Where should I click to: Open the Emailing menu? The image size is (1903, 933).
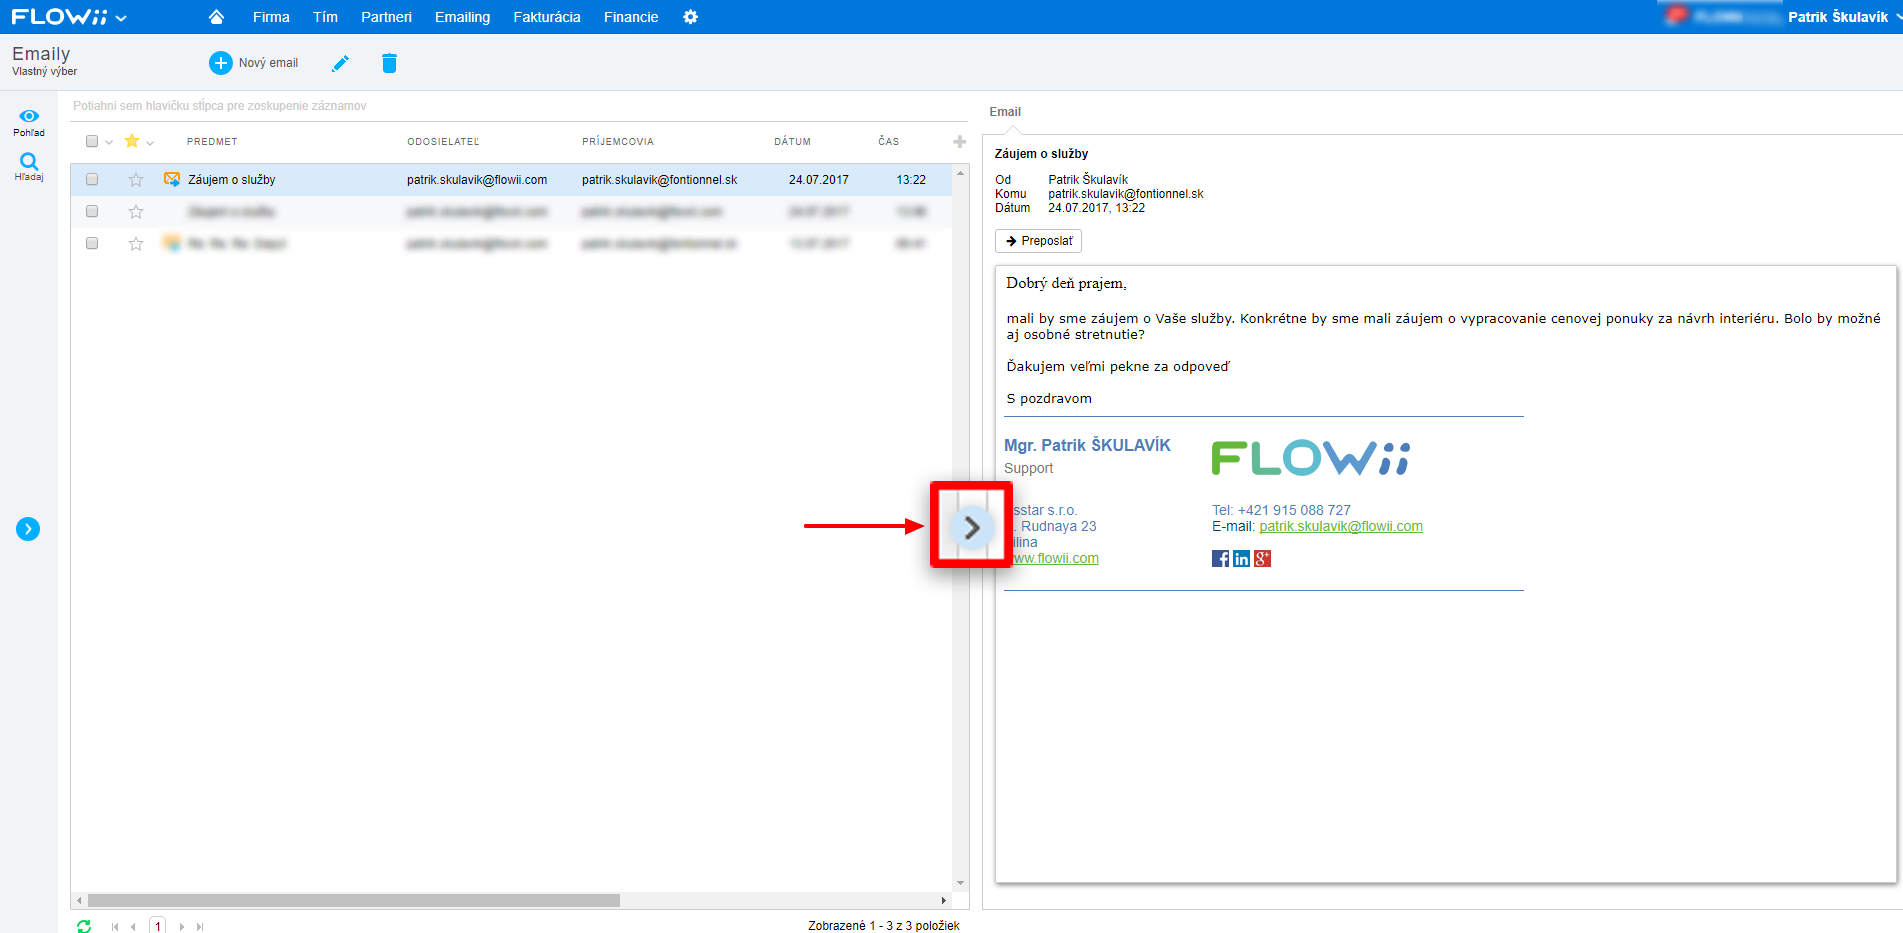[x=462, y=17]
